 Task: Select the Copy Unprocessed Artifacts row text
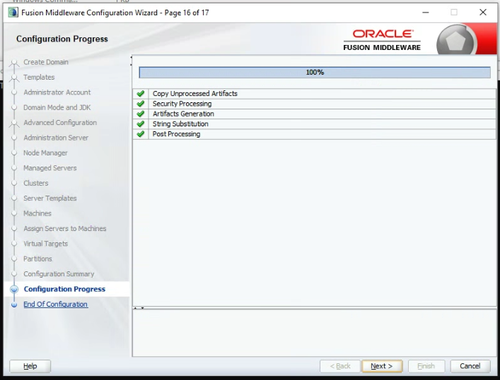pyautogui.click(x=195, y=94)
